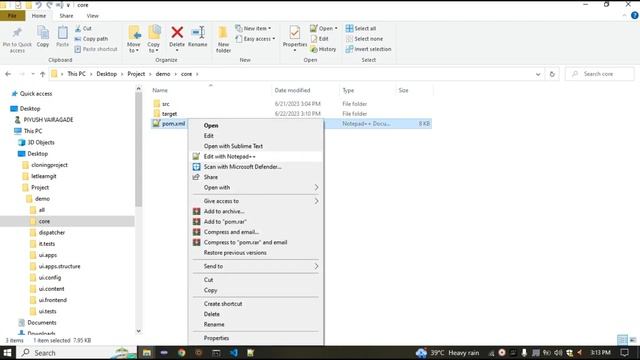Expand the Give access to submenu

coord(256,201)
